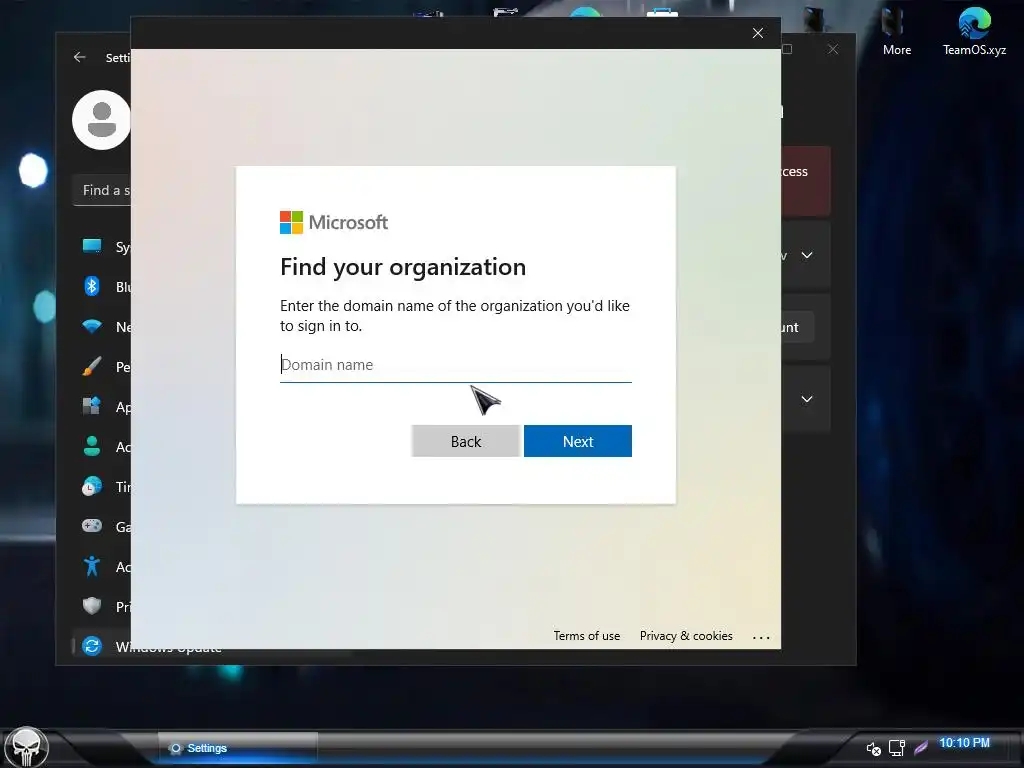This screenshot has width=1024, height=768.
Task: Close the organization sign-in dialog
Action: 758,33
